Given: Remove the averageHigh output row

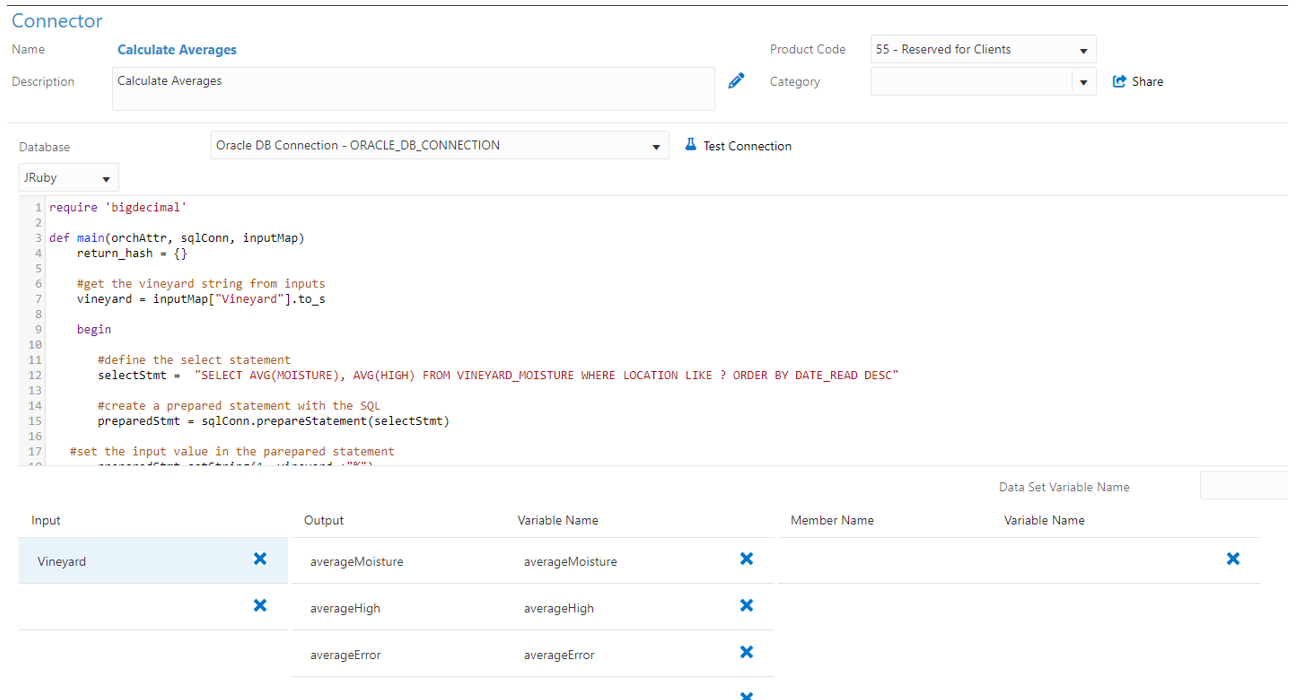Looking at the screenshot, I should click(746, 605).
